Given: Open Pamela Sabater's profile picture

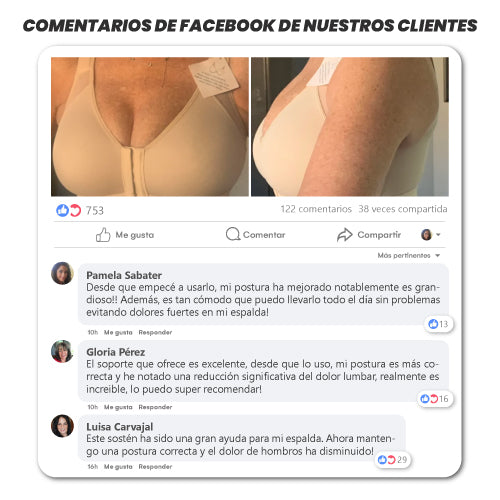Looking at the screenshot, I should click(x=62, y=273).
